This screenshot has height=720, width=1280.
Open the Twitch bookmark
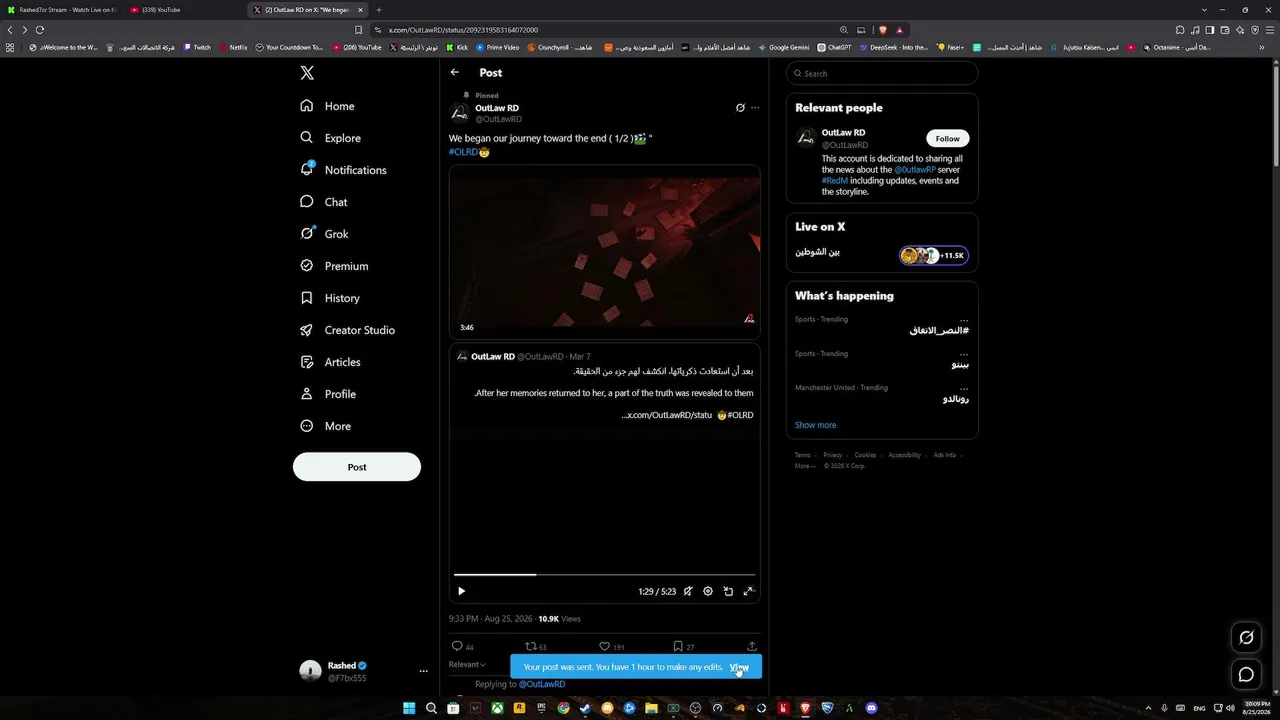point(197,47)
